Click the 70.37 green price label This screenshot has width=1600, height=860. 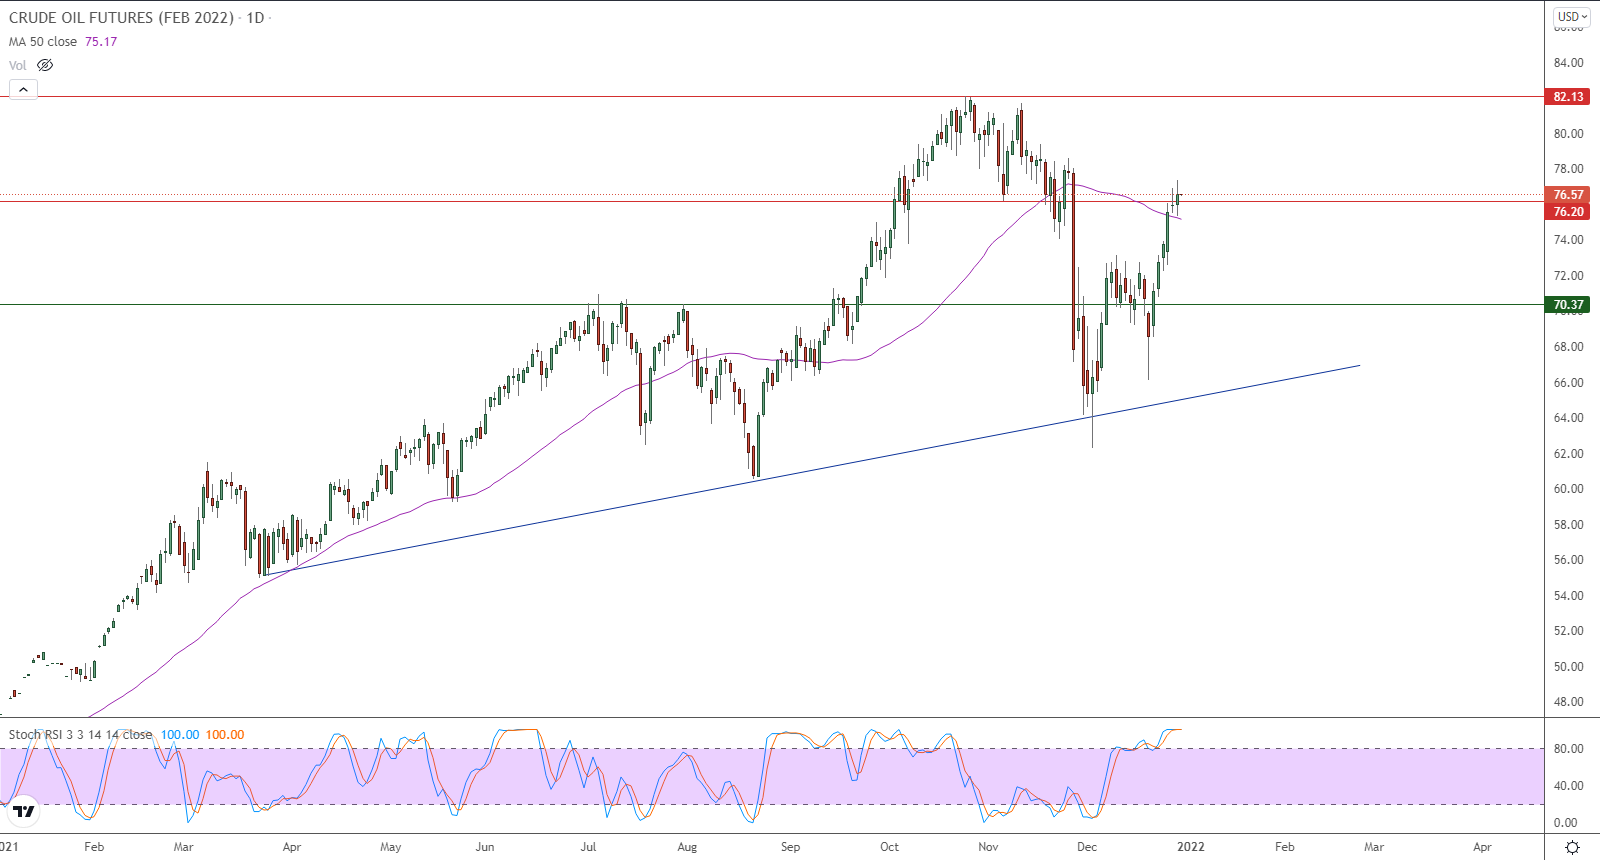[1568, 305]
